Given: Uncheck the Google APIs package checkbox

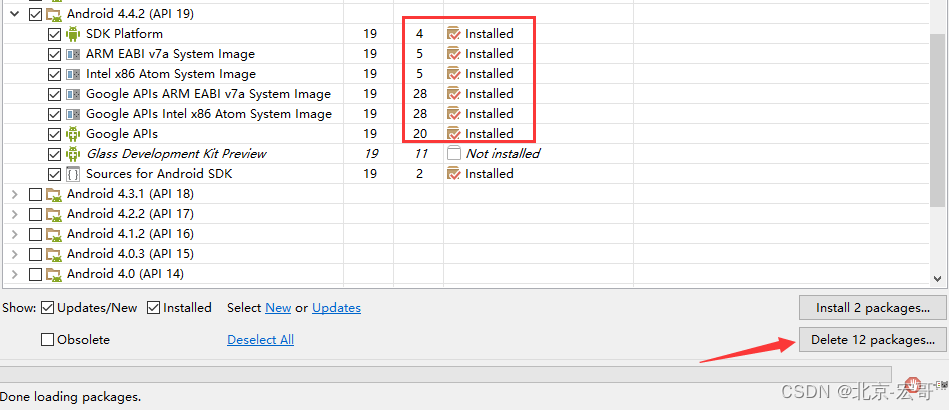Looking at the screenshot, I should tap(54, 134).
